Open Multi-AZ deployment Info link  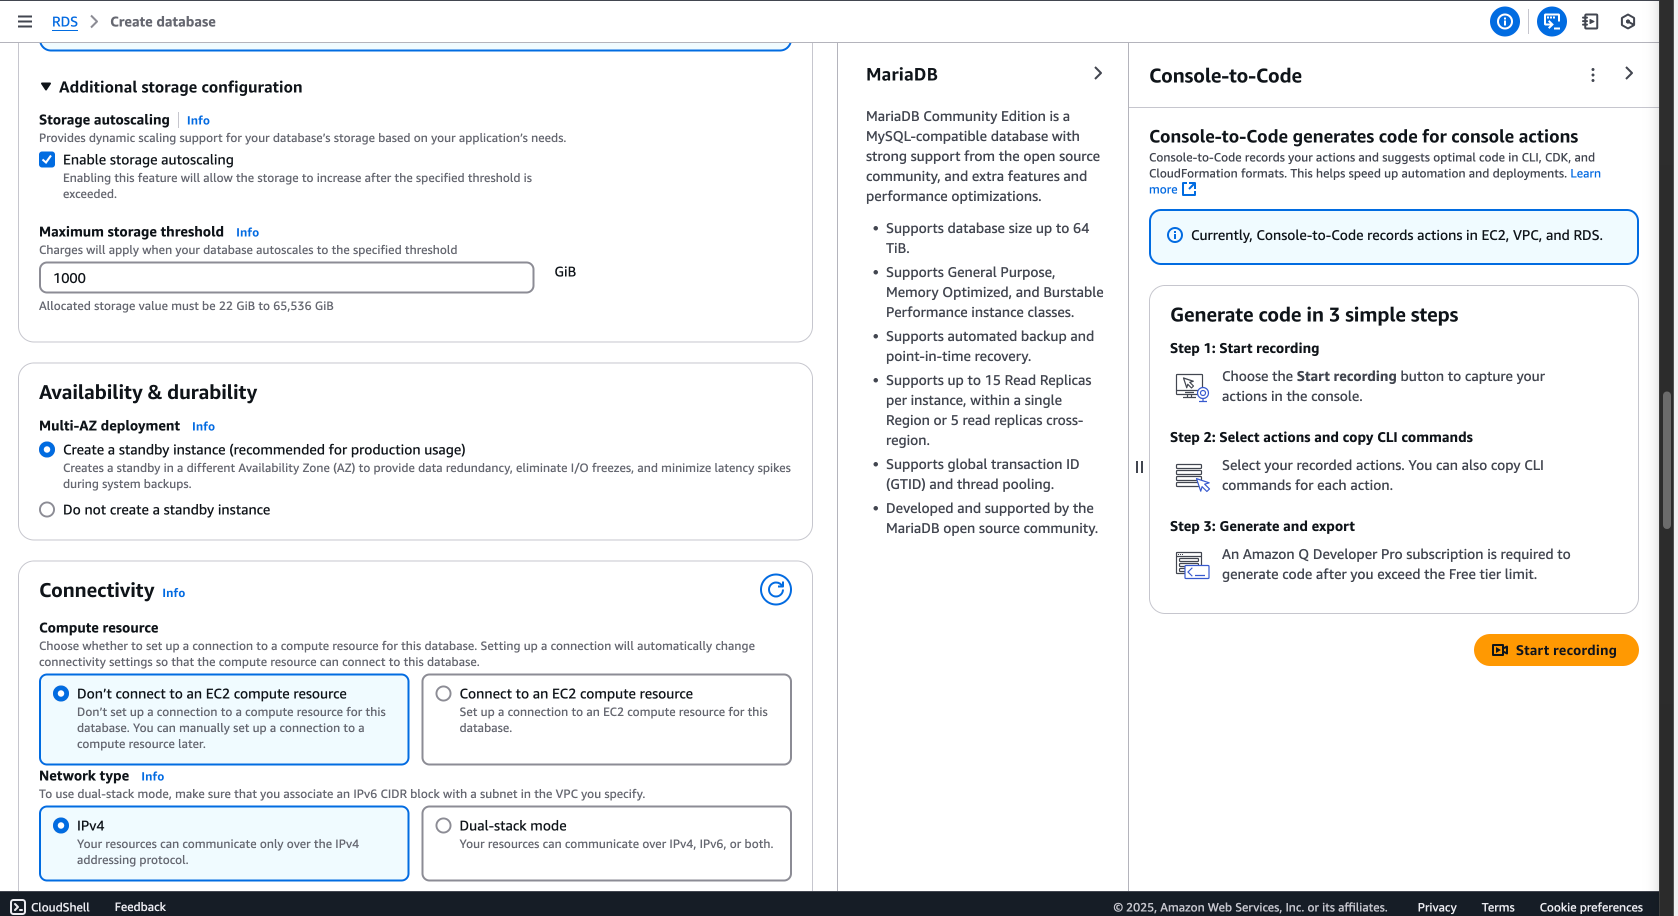point(203,426)
